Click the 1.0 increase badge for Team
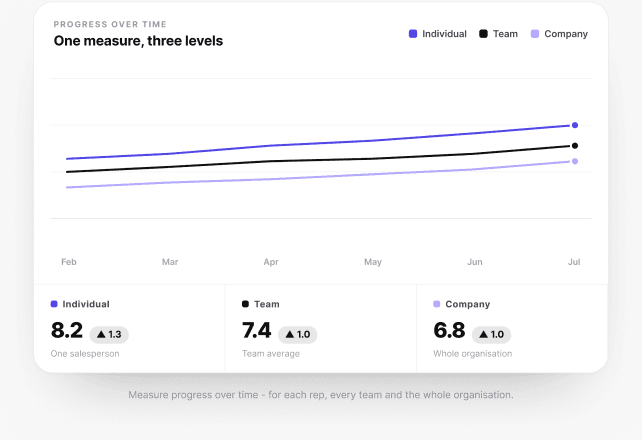 (x=298, y=334)
